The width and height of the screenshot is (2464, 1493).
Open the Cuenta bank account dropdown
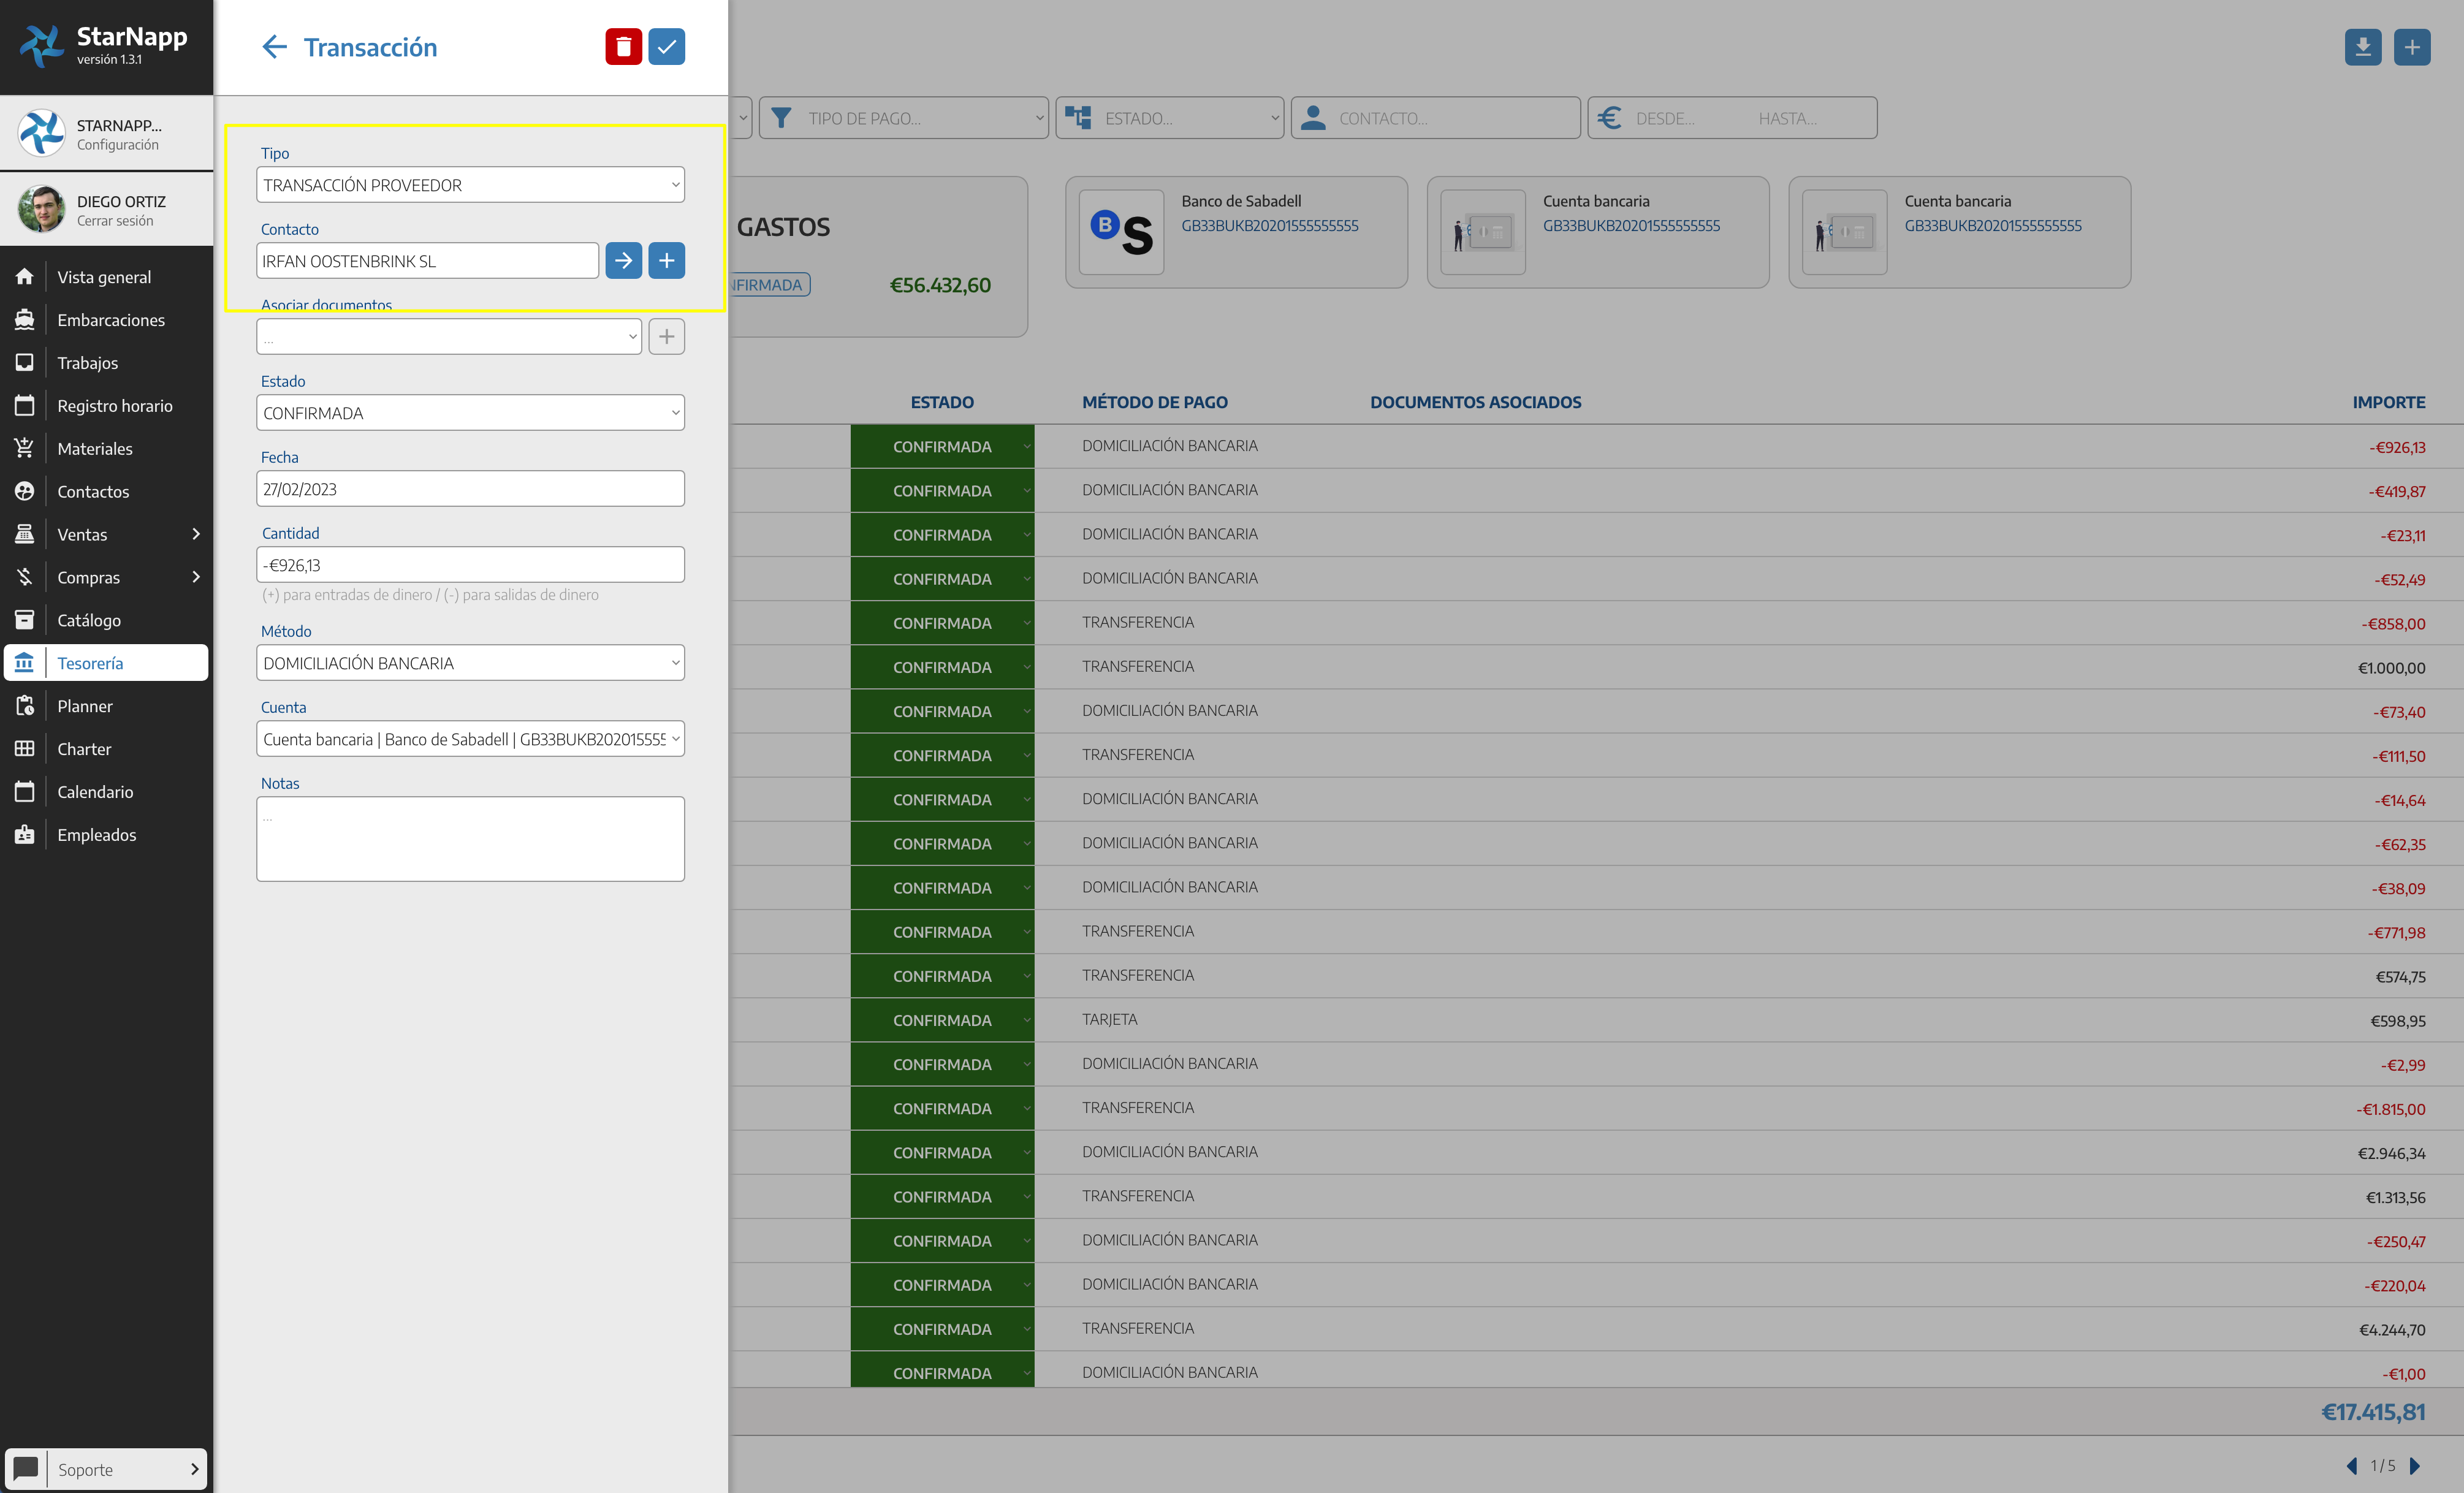click(470, 739)
